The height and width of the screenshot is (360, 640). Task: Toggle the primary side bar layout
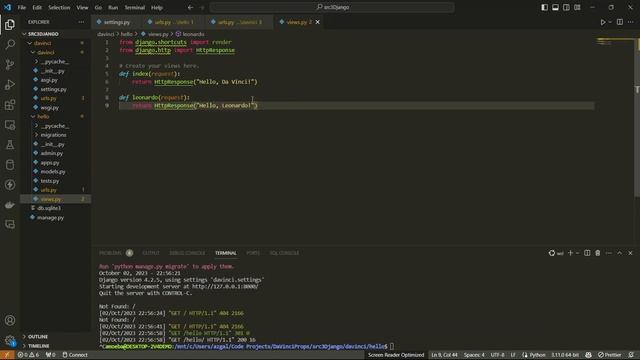(544, 7)
